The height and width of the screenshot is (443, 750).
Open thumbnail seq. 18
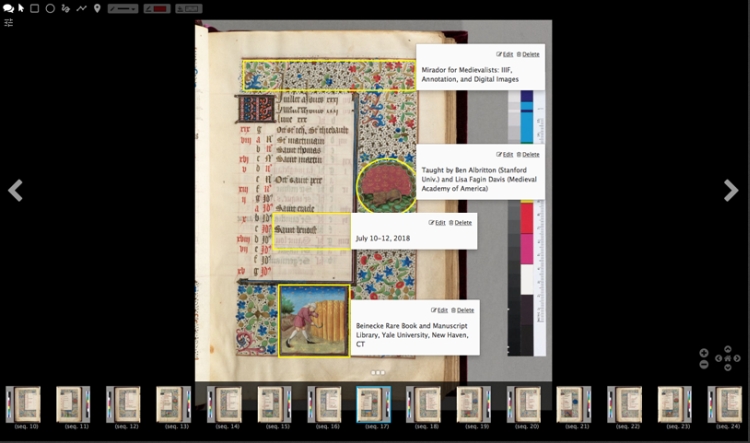point(424,405)
